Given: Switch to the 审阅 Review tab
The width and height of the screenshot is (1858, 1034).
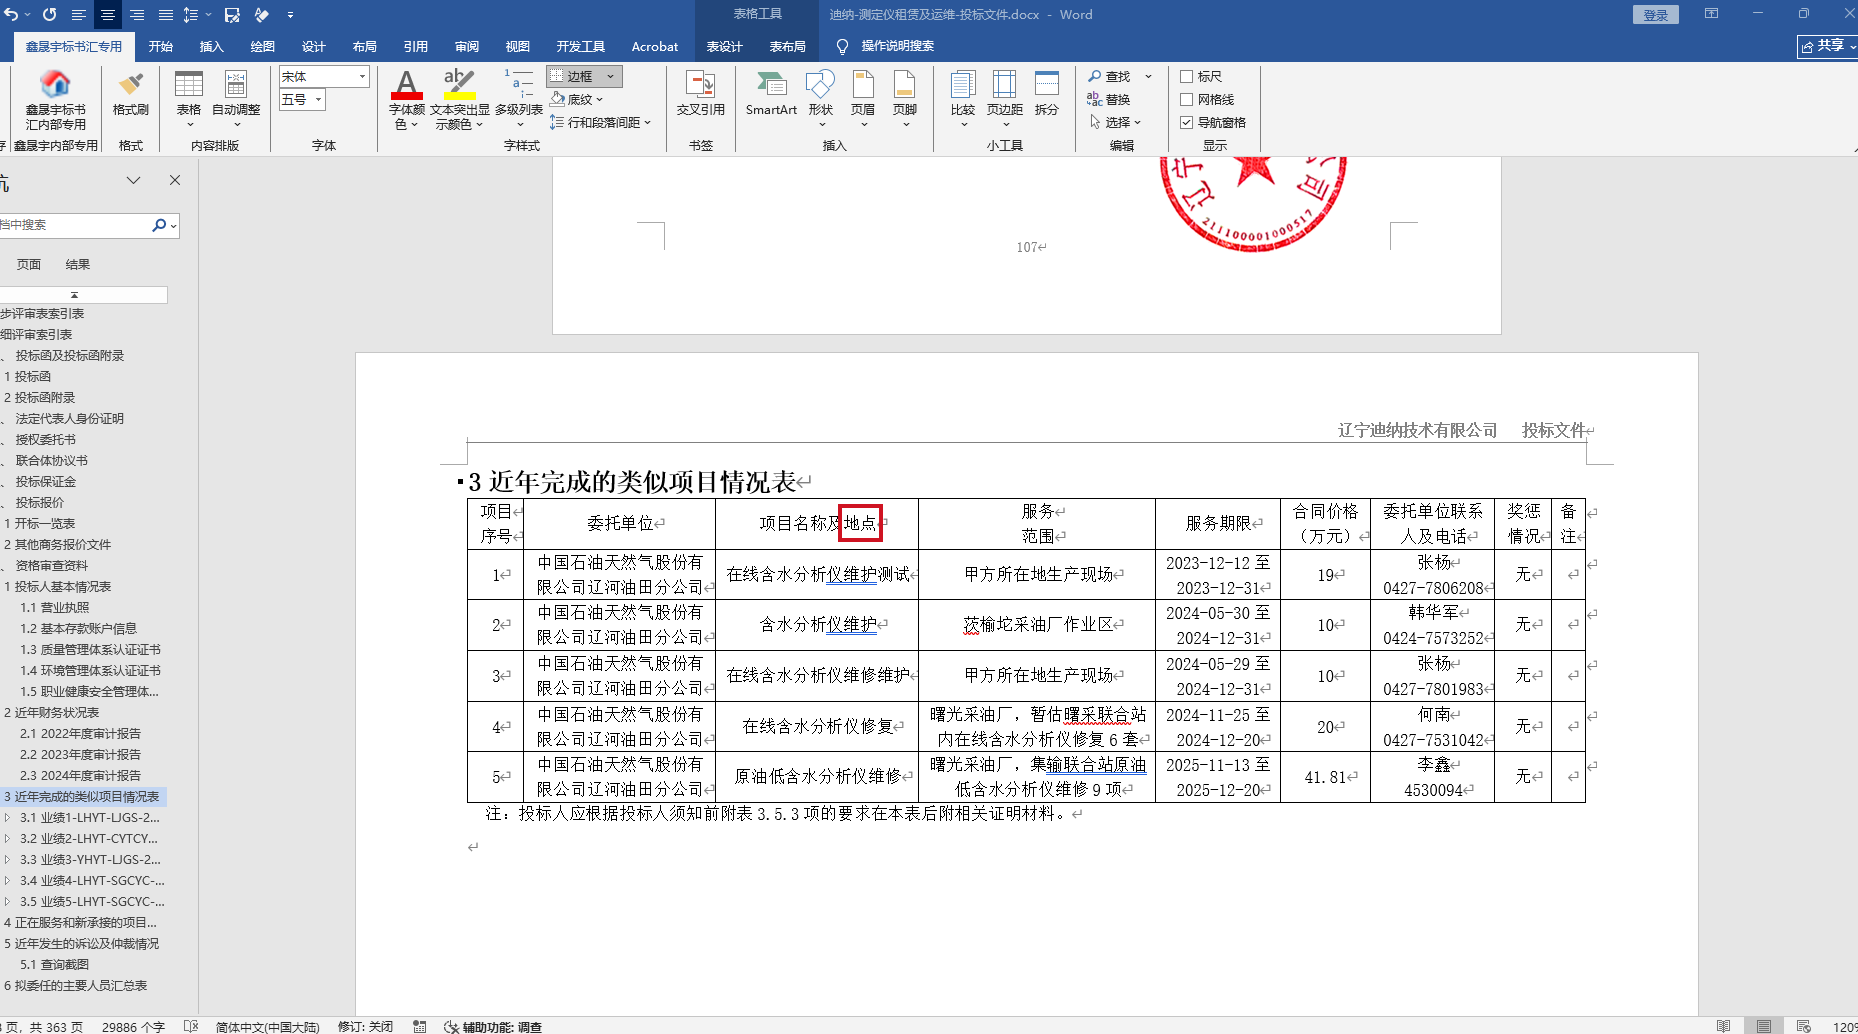Looking at the screenshot, I should coord(466,46).
